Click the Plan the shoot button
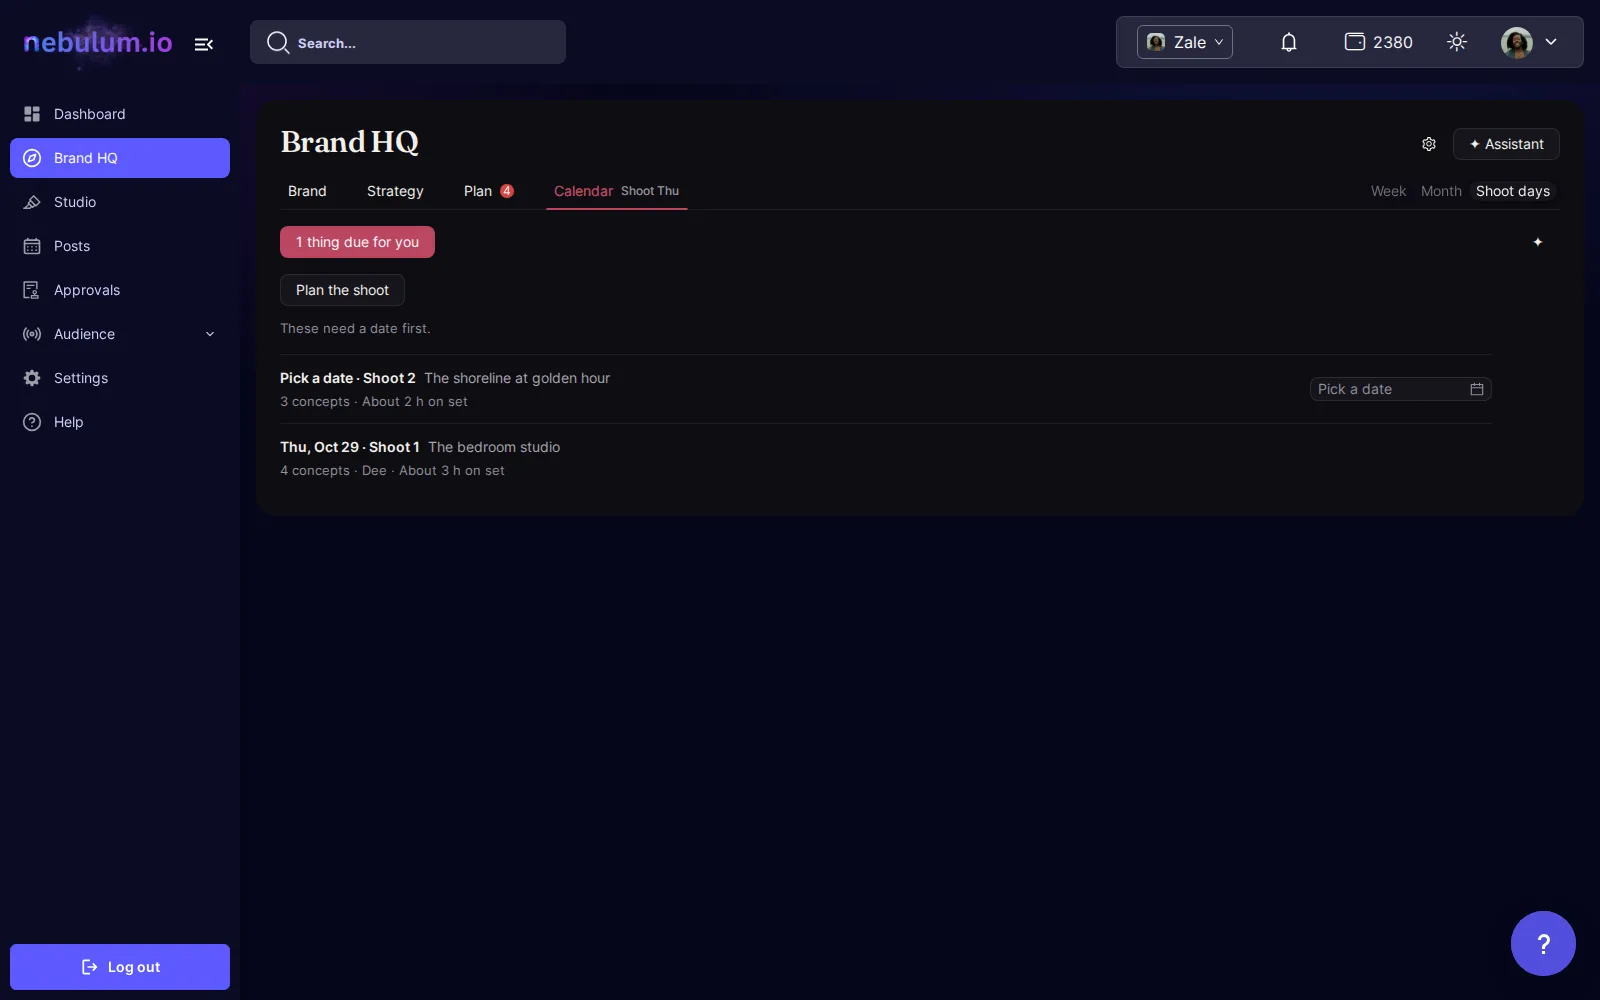This screenshot has width=1600, height=1000. (x=342, y=290)
